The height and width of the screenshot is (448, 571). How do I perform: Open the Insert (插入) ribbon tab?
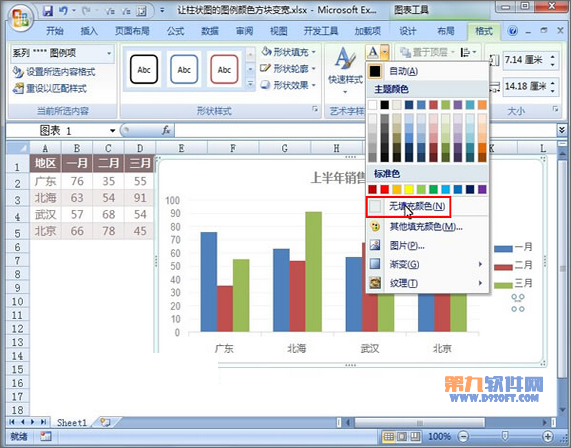tap(89, 31)
